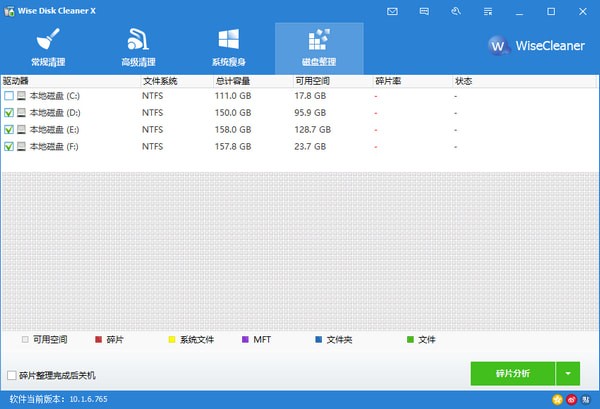Open the 高级清理 (Advanced Cleaner) vacuum icon
The height and width of the screenshot is (409, 600).
(138, 42)
